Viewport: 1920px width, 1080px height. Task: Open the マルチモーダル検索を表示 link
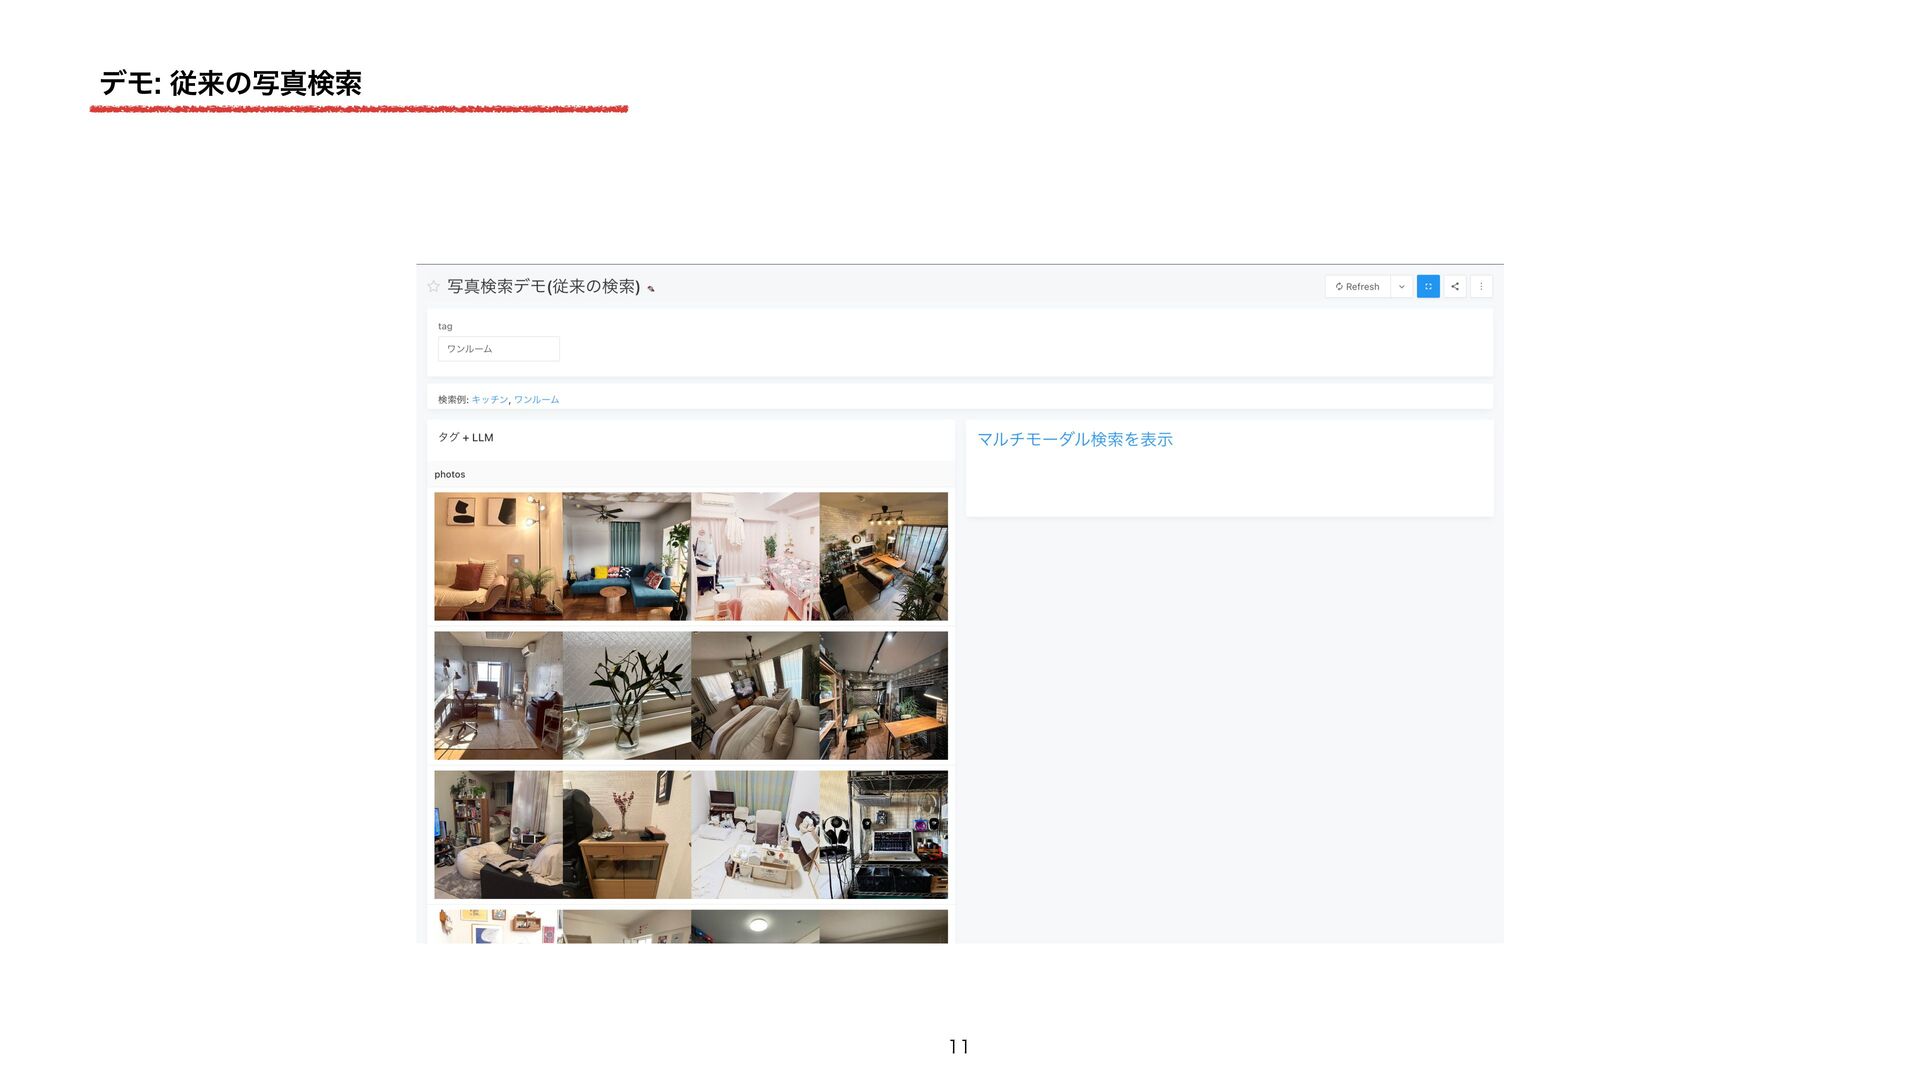1074,440
